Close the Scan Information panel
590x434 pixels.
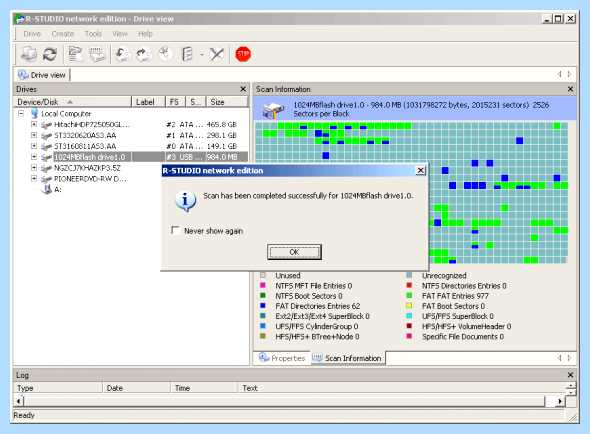tap(570, 89)
